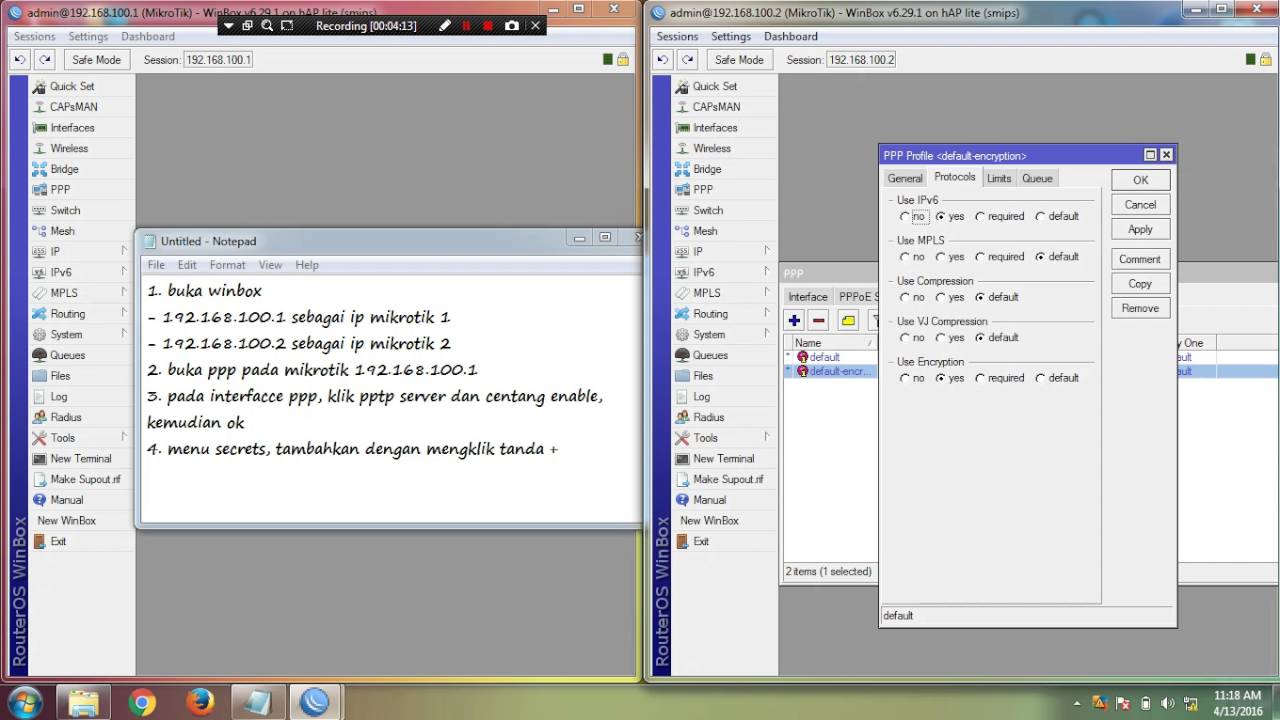Open Log in right WinBox window
Screen dimensions: 1280x720
702,397
